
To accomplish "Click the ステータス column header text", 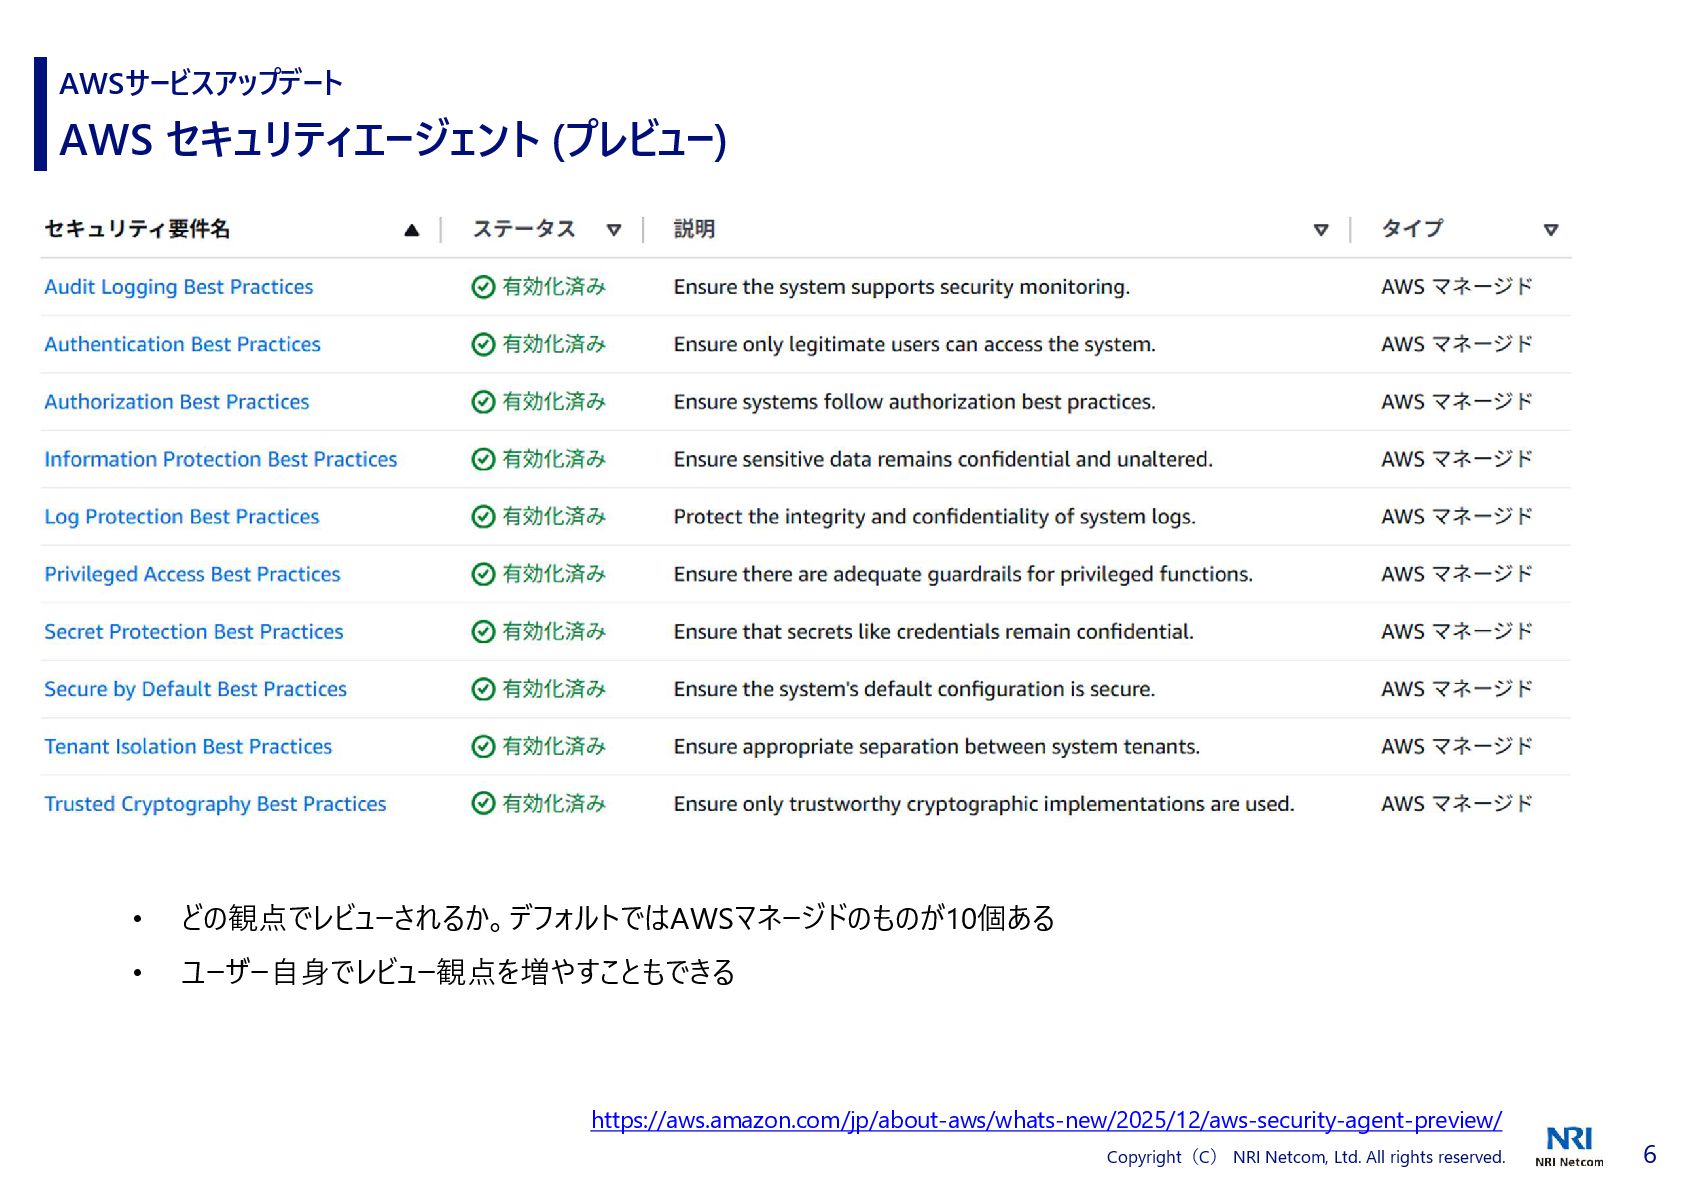I will [x=524, y=229].
